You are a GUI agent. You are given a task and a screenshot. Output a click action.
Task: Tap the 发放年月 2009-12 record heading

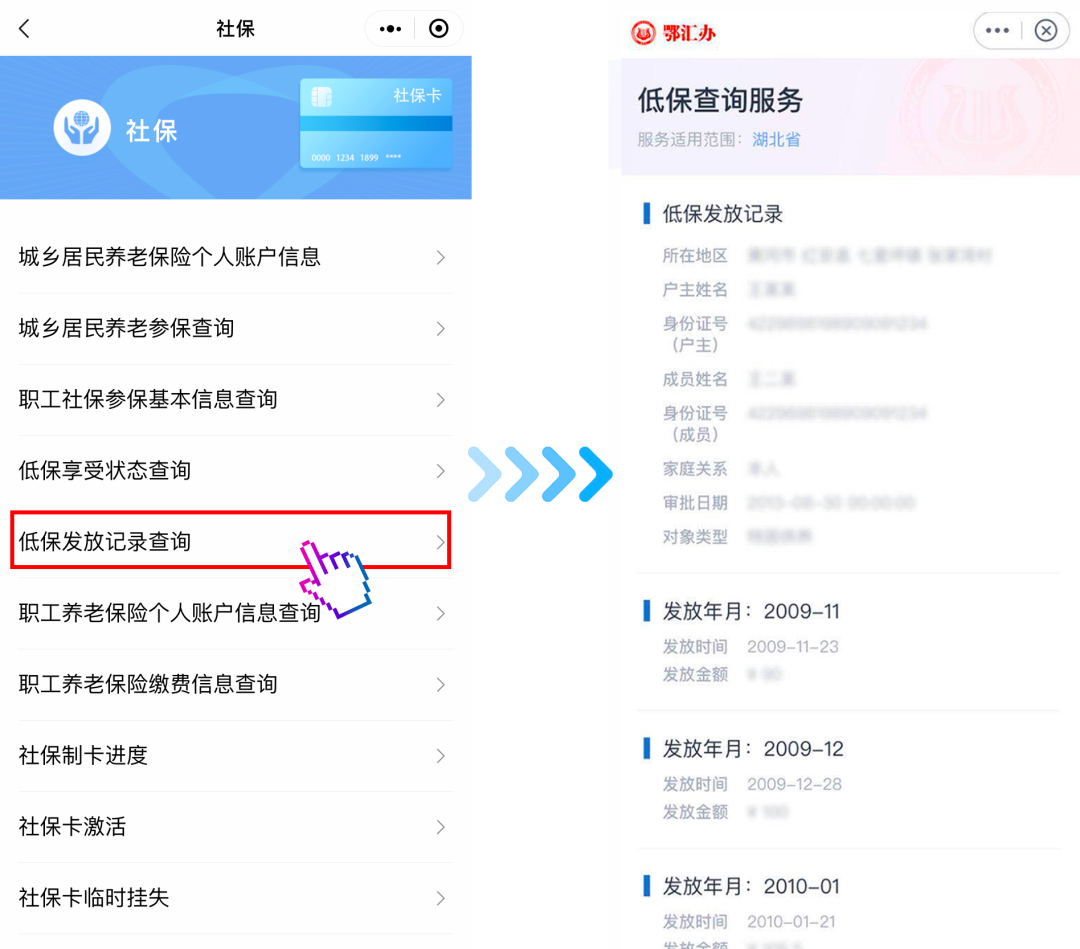tap(752, 749)
